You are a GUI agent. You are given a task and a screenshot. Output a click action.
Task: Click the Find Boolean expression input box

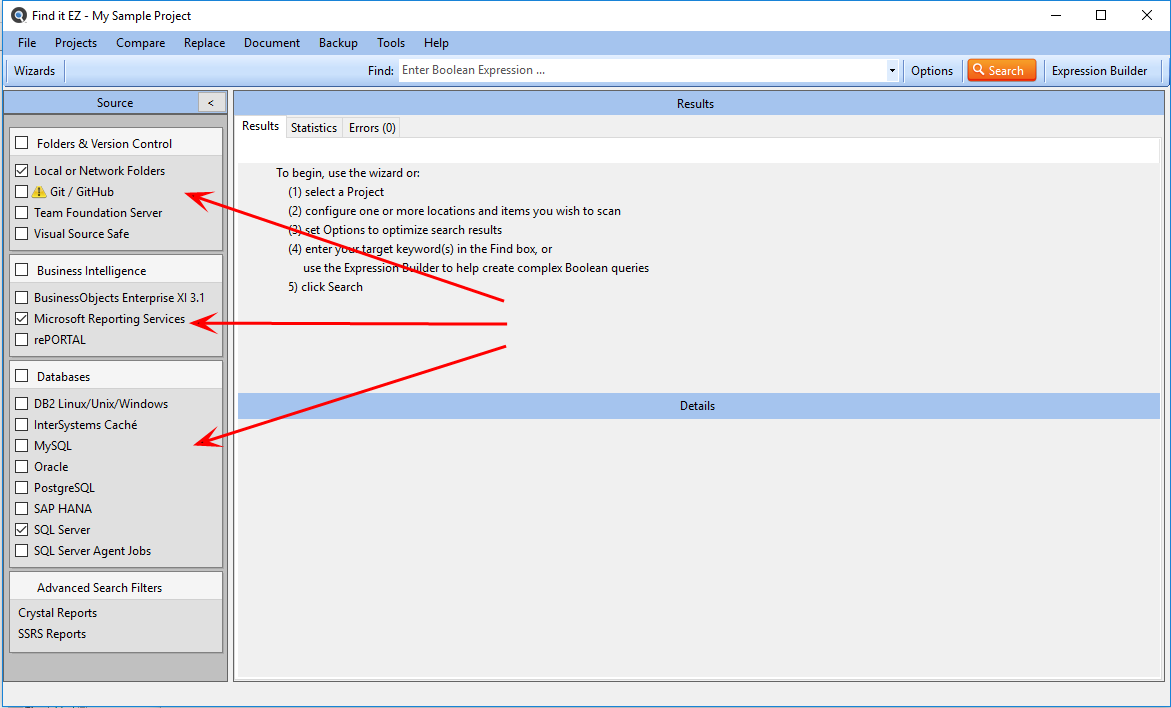pos(642,70)
